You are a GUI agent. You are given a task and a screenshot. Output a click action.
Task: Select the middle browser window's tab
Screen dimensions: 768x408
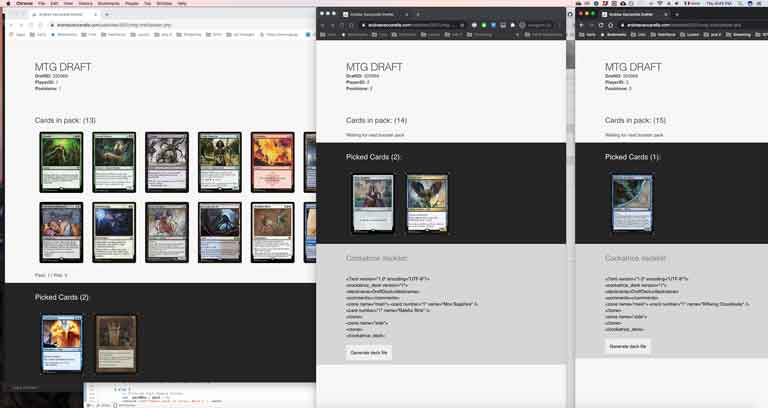pyautogui.click(x=376, y=14)
